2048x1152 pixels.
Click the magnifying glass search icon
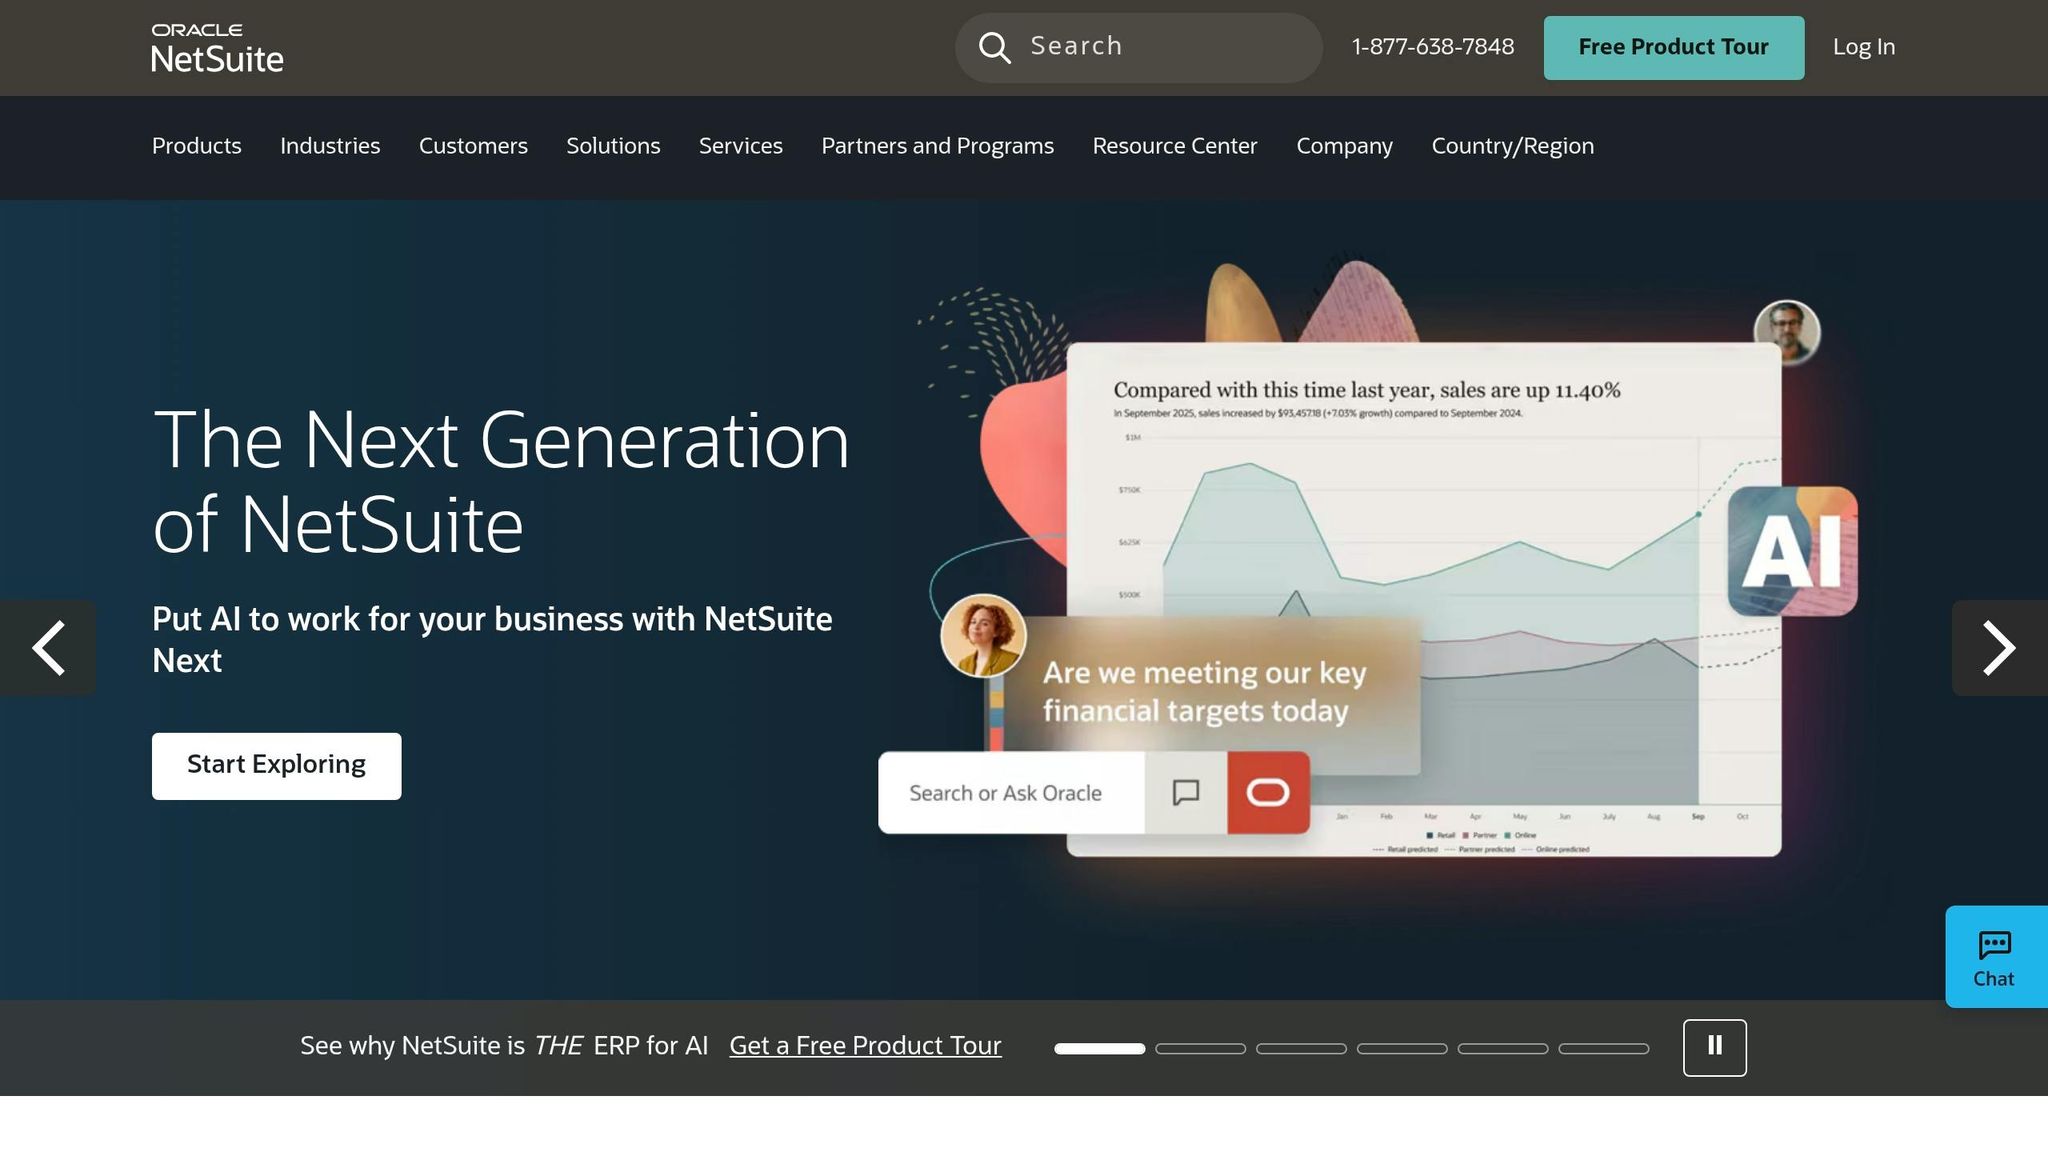[994, 47]
